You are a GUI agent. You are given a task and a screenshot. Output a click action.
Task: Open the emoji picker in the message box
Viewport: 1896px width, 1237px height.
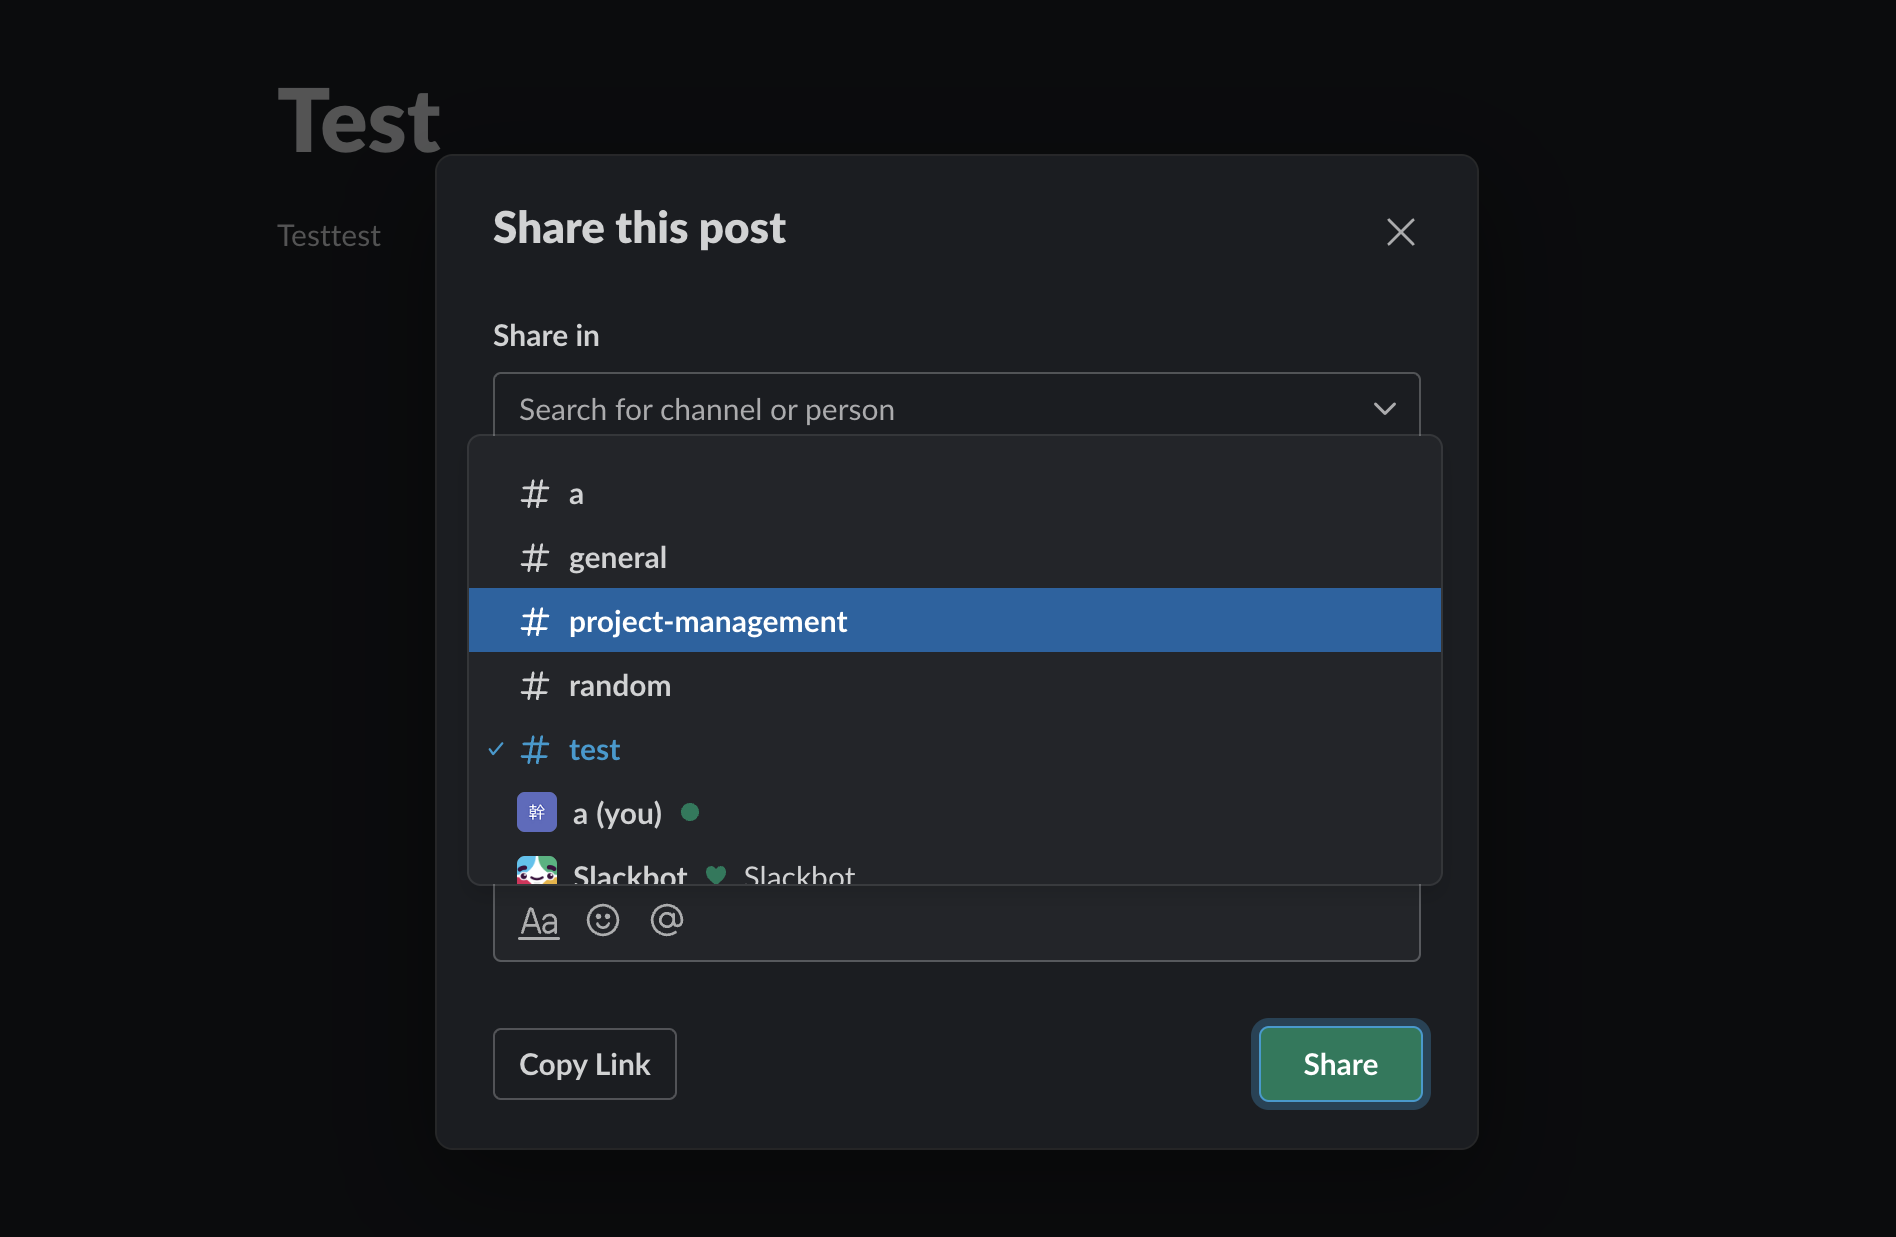603,920
